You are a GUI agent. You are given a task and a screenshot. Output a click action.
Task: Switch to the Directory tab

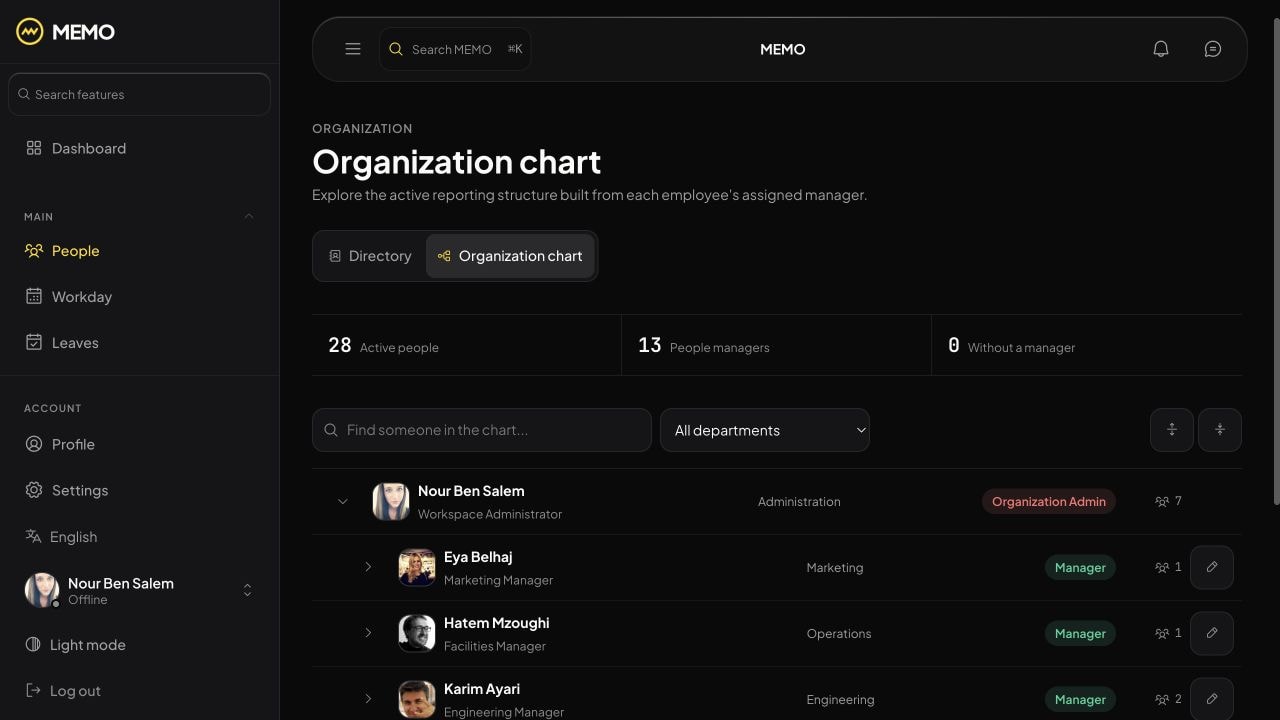(x=370, y=256)
